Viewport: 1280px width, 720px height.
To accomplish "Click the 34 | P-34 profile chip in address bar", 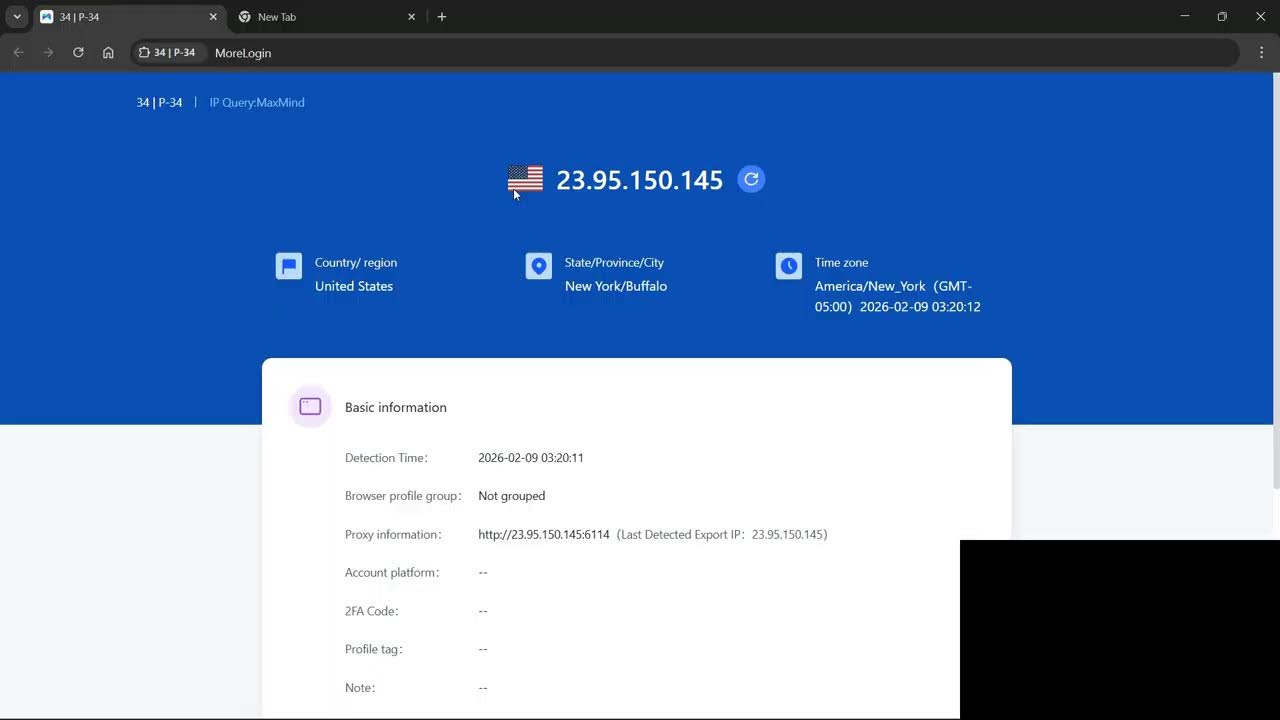I will click(167, 53).
